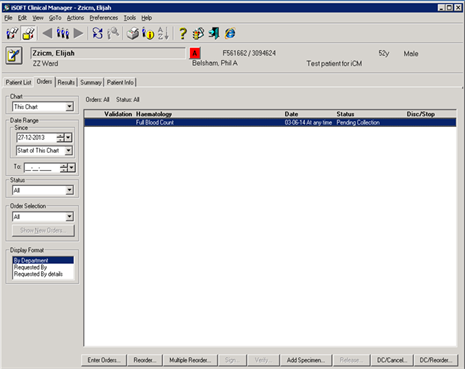The image size is (465, 369).
Task: Open the GoTo menu
Action: click(x=55, y=18)
